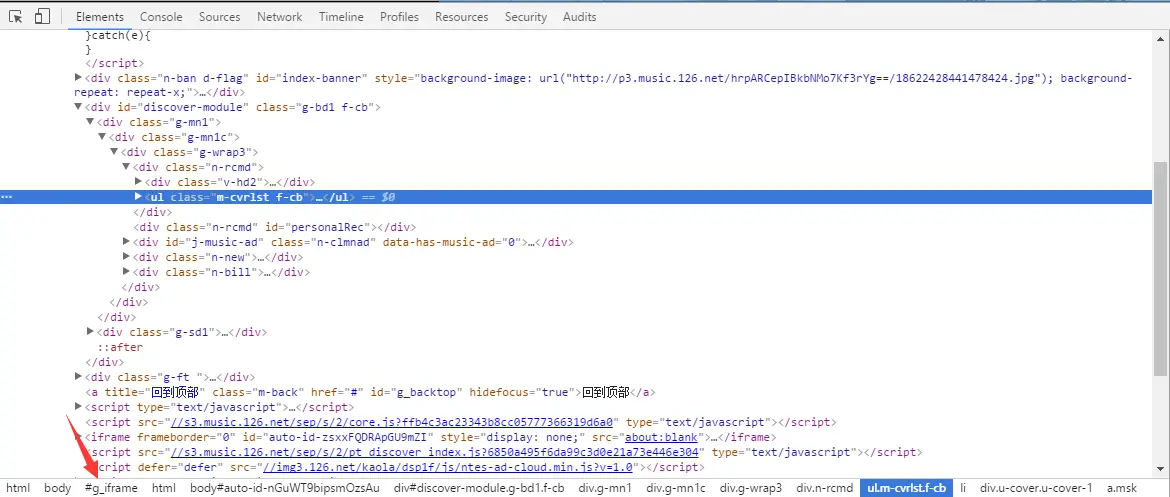
Task: Expand the v-hd2 div node
Action: tap(138, 182)
